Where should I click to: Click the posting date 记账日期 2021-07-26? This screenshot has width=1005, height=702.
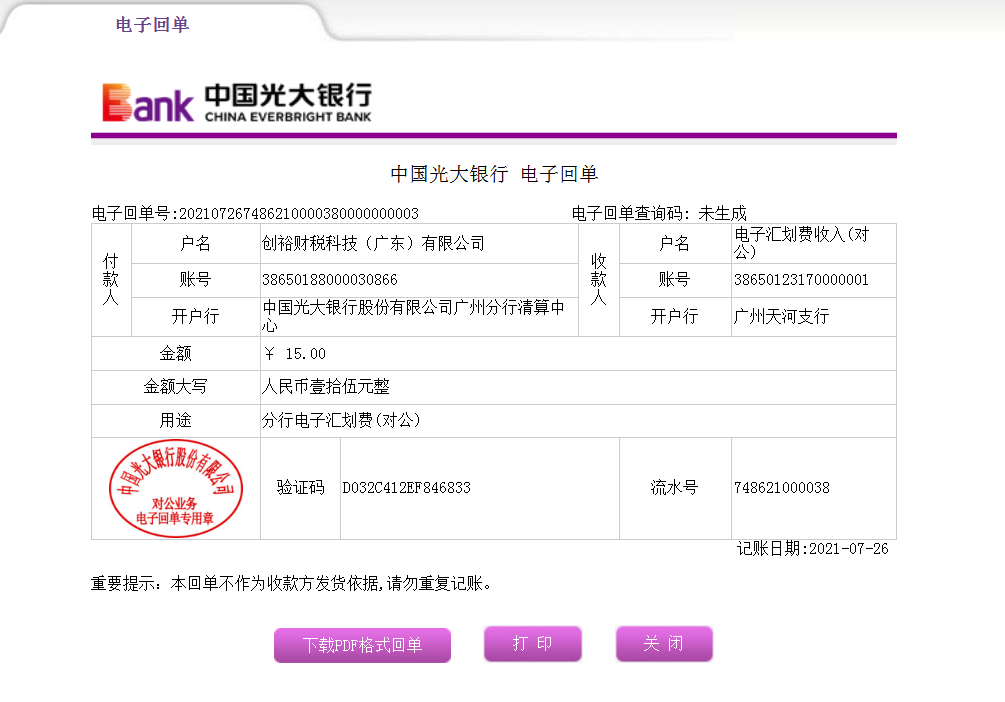812,549
